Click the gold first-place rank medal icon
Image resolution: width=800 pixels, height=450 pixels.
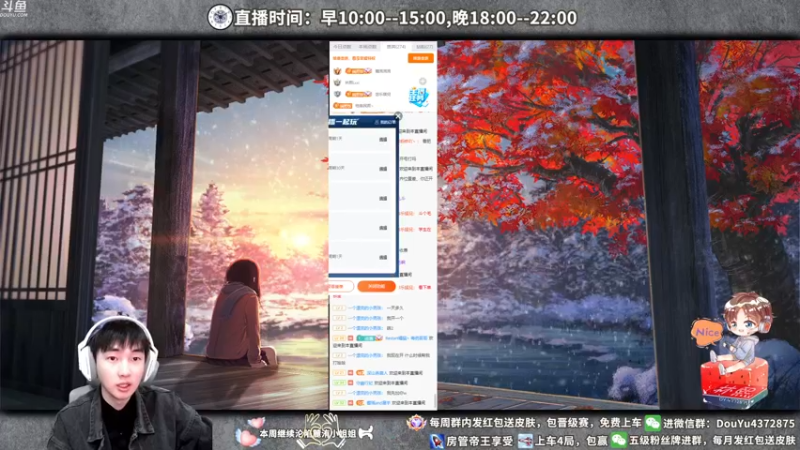(x=337, y=71)
